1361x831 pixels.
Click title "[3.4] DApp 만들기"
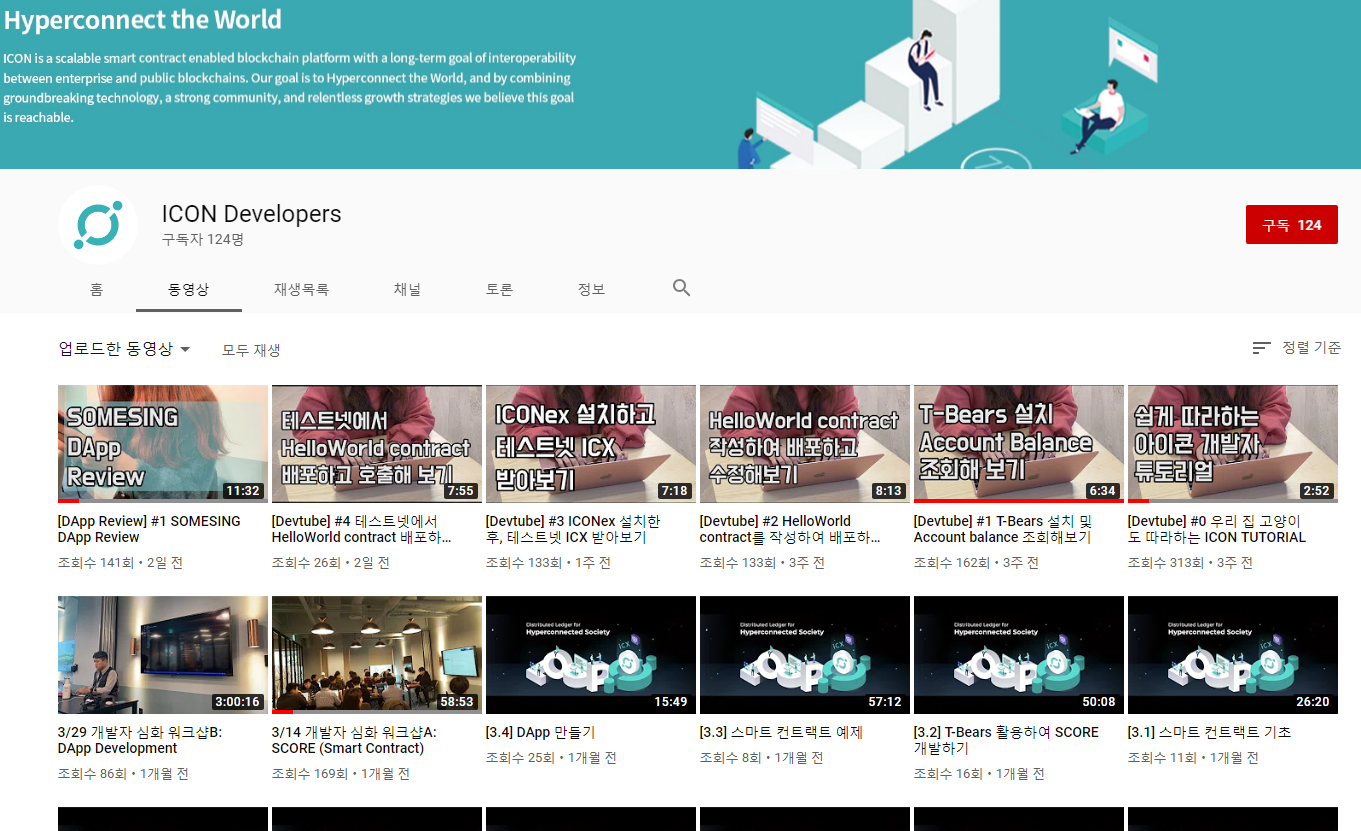tap(541, 732)
